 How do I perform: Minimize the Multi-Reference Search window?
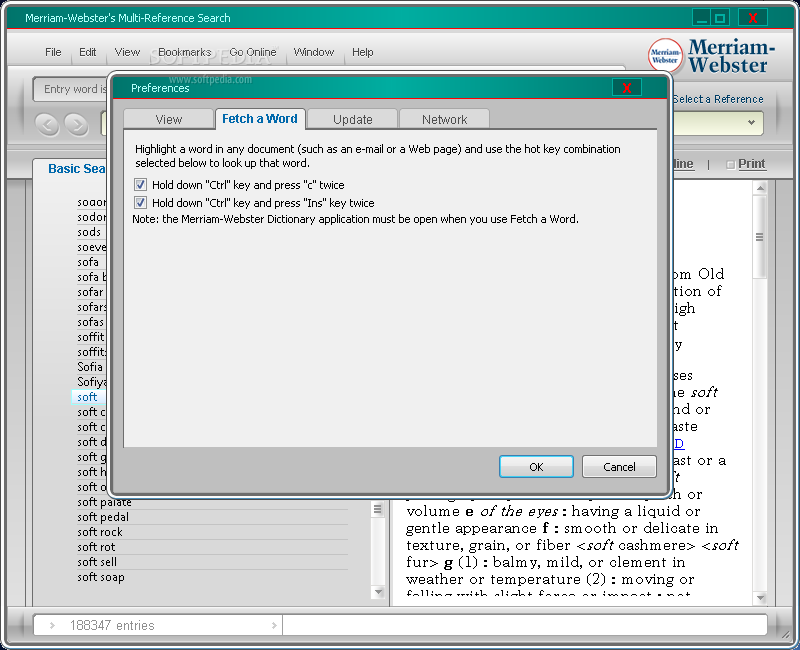[x=702, y=18]
